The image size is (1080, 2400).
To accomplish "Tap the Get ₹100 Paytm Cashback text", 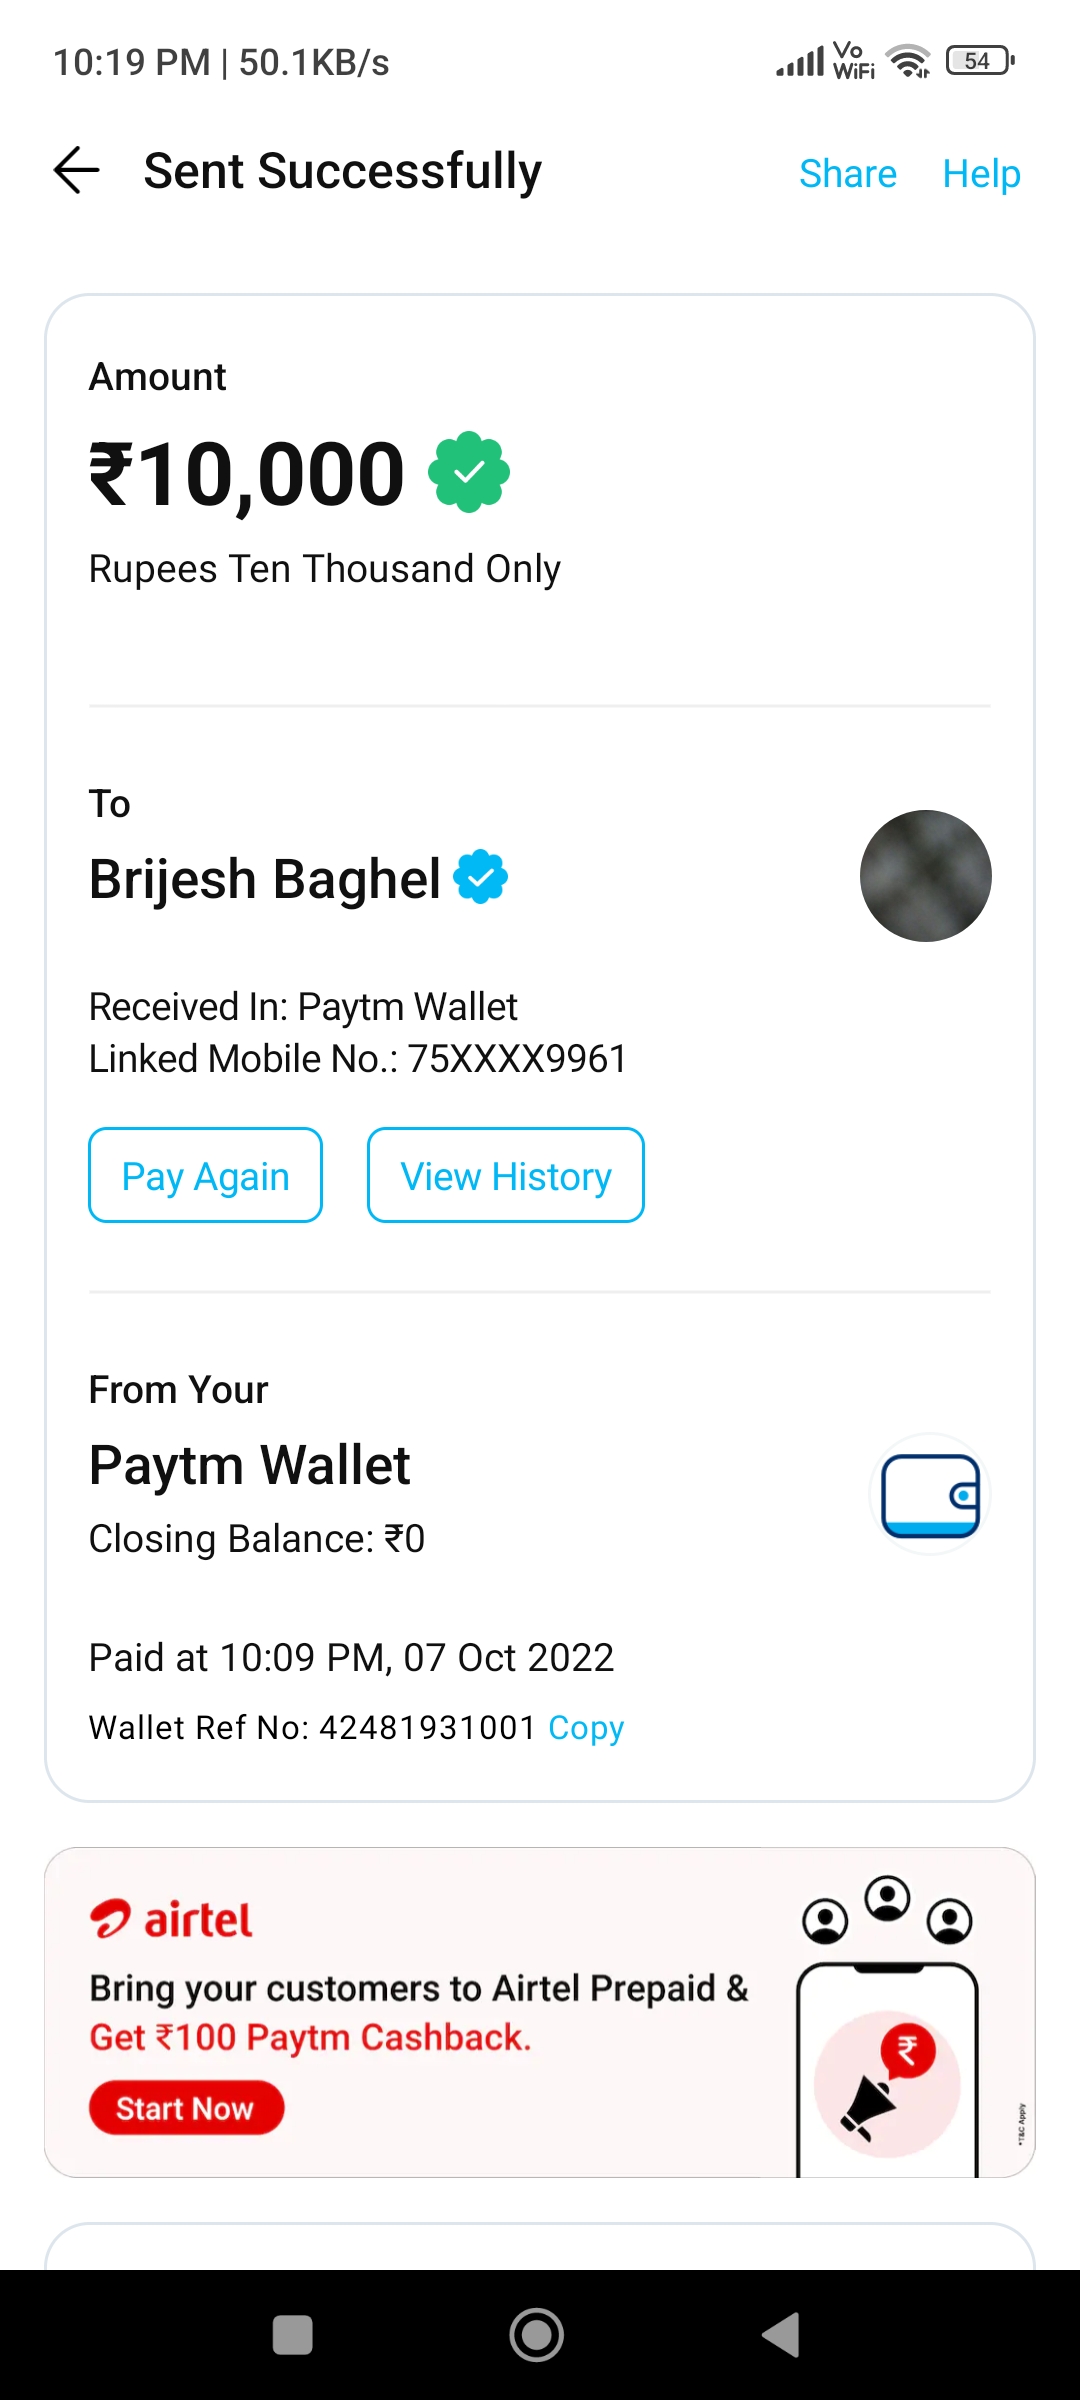I will [x=310, y=2037].
